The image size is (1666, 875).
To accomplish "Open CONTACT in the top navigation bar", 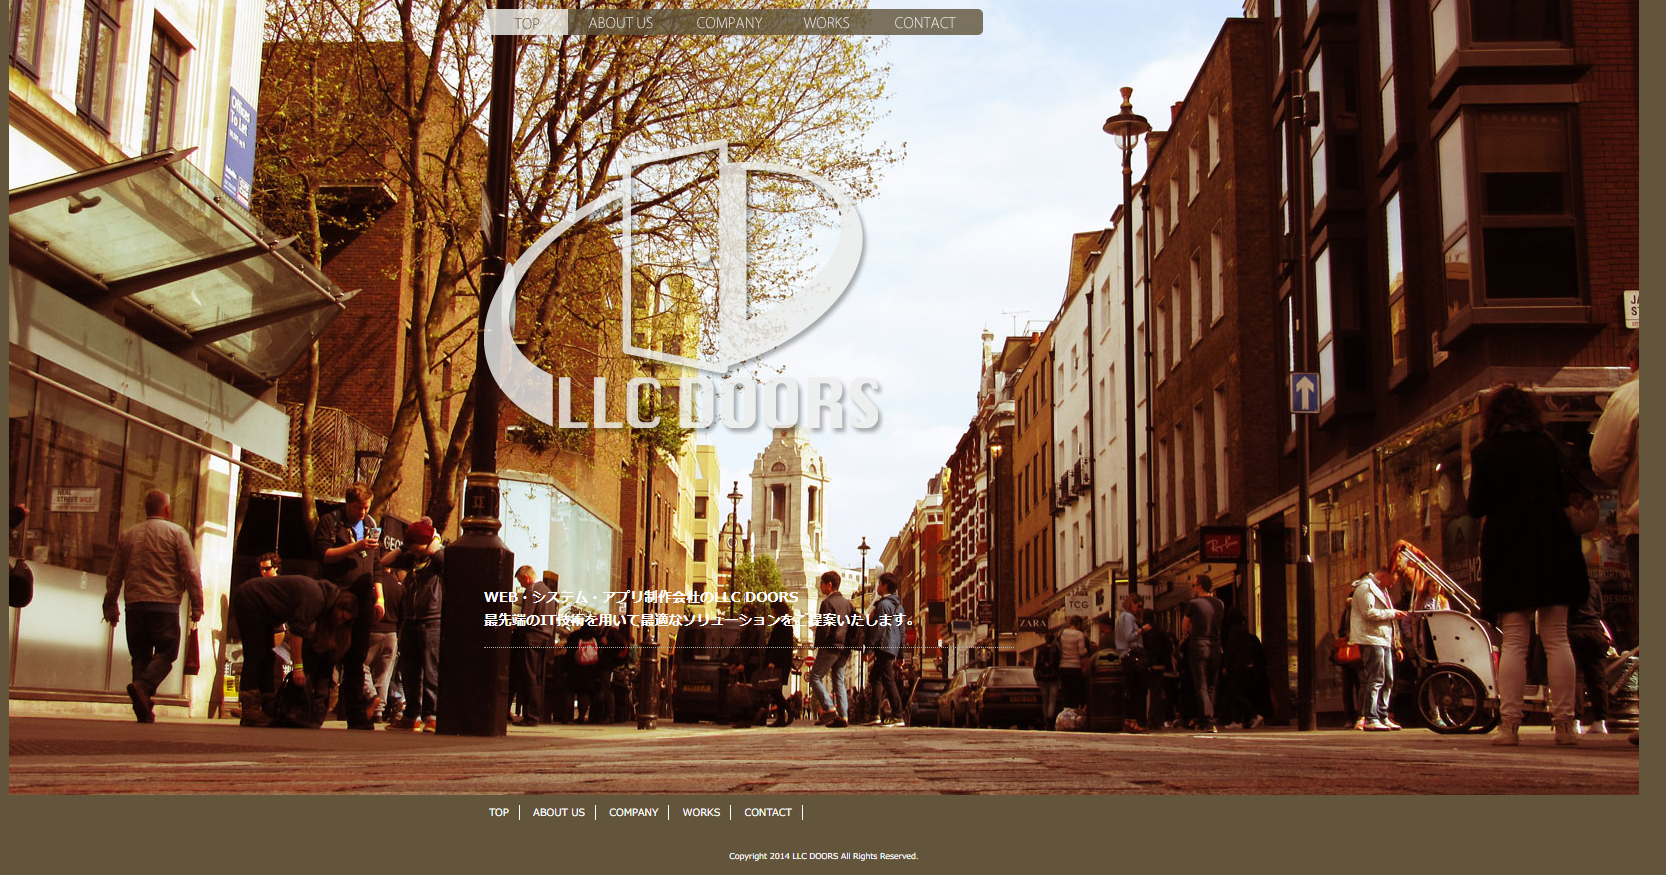I will 924,23.
